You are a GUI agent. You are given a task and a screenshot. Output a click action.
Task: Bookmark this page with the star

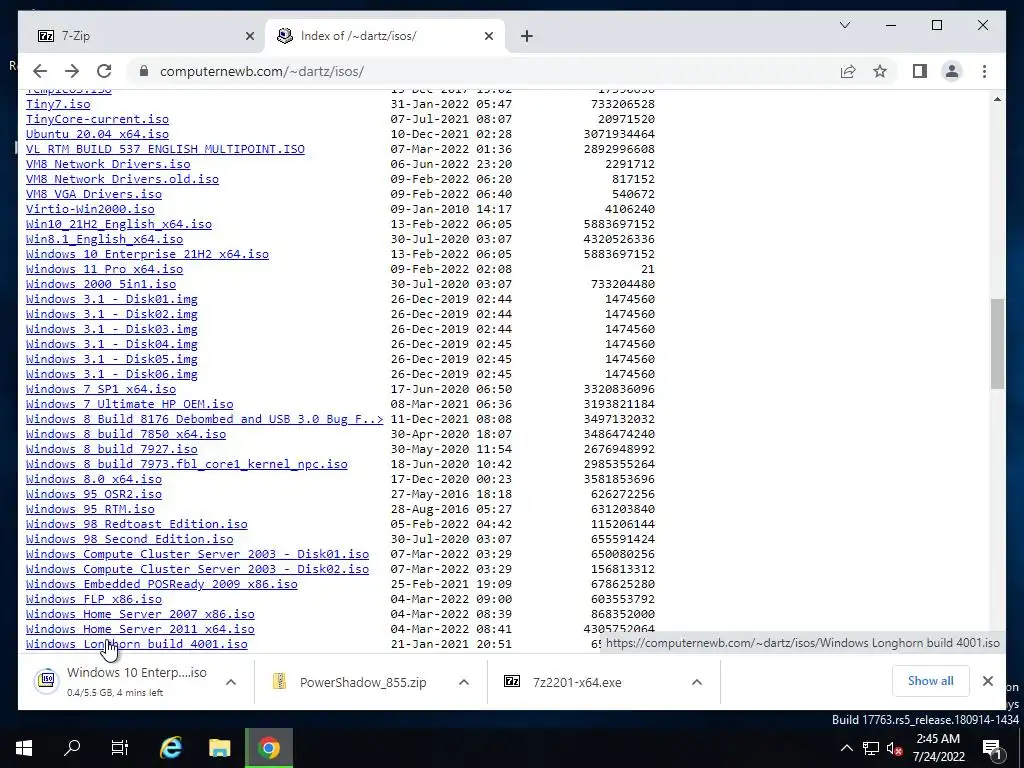[x=880, y=71]
